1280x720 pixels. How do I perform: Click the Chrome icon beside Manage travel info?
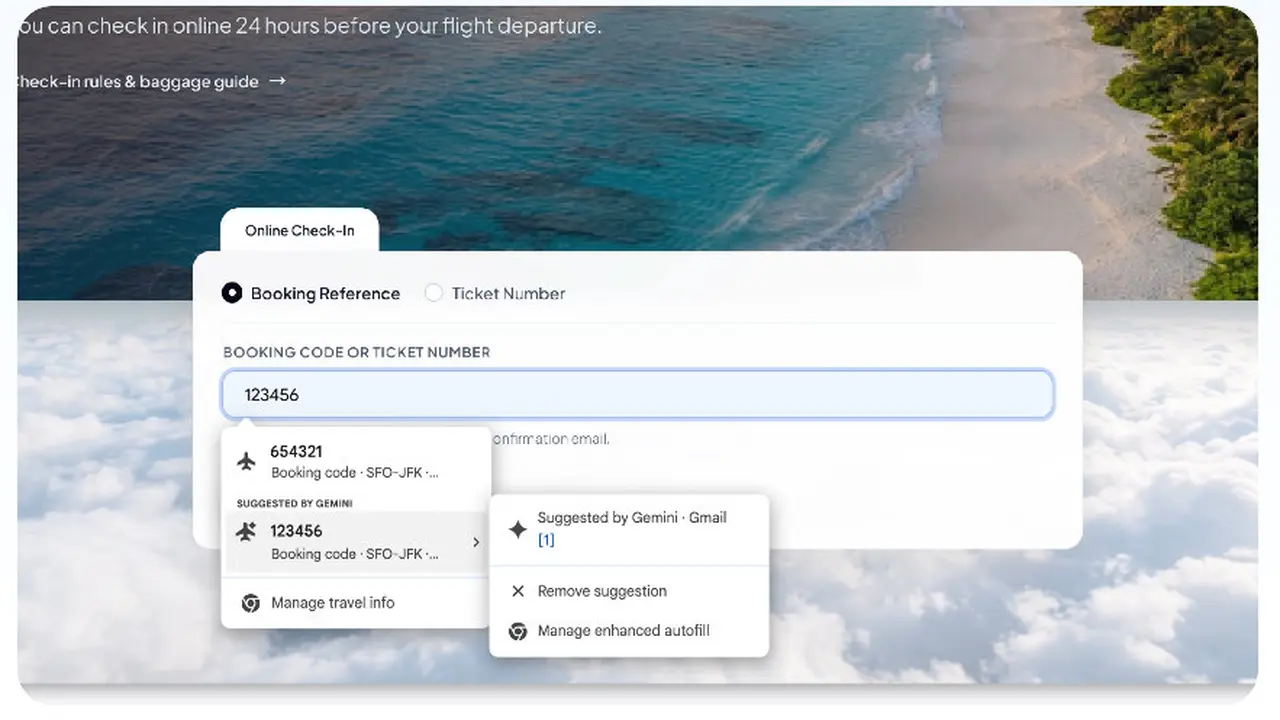[x=251, y=603]
